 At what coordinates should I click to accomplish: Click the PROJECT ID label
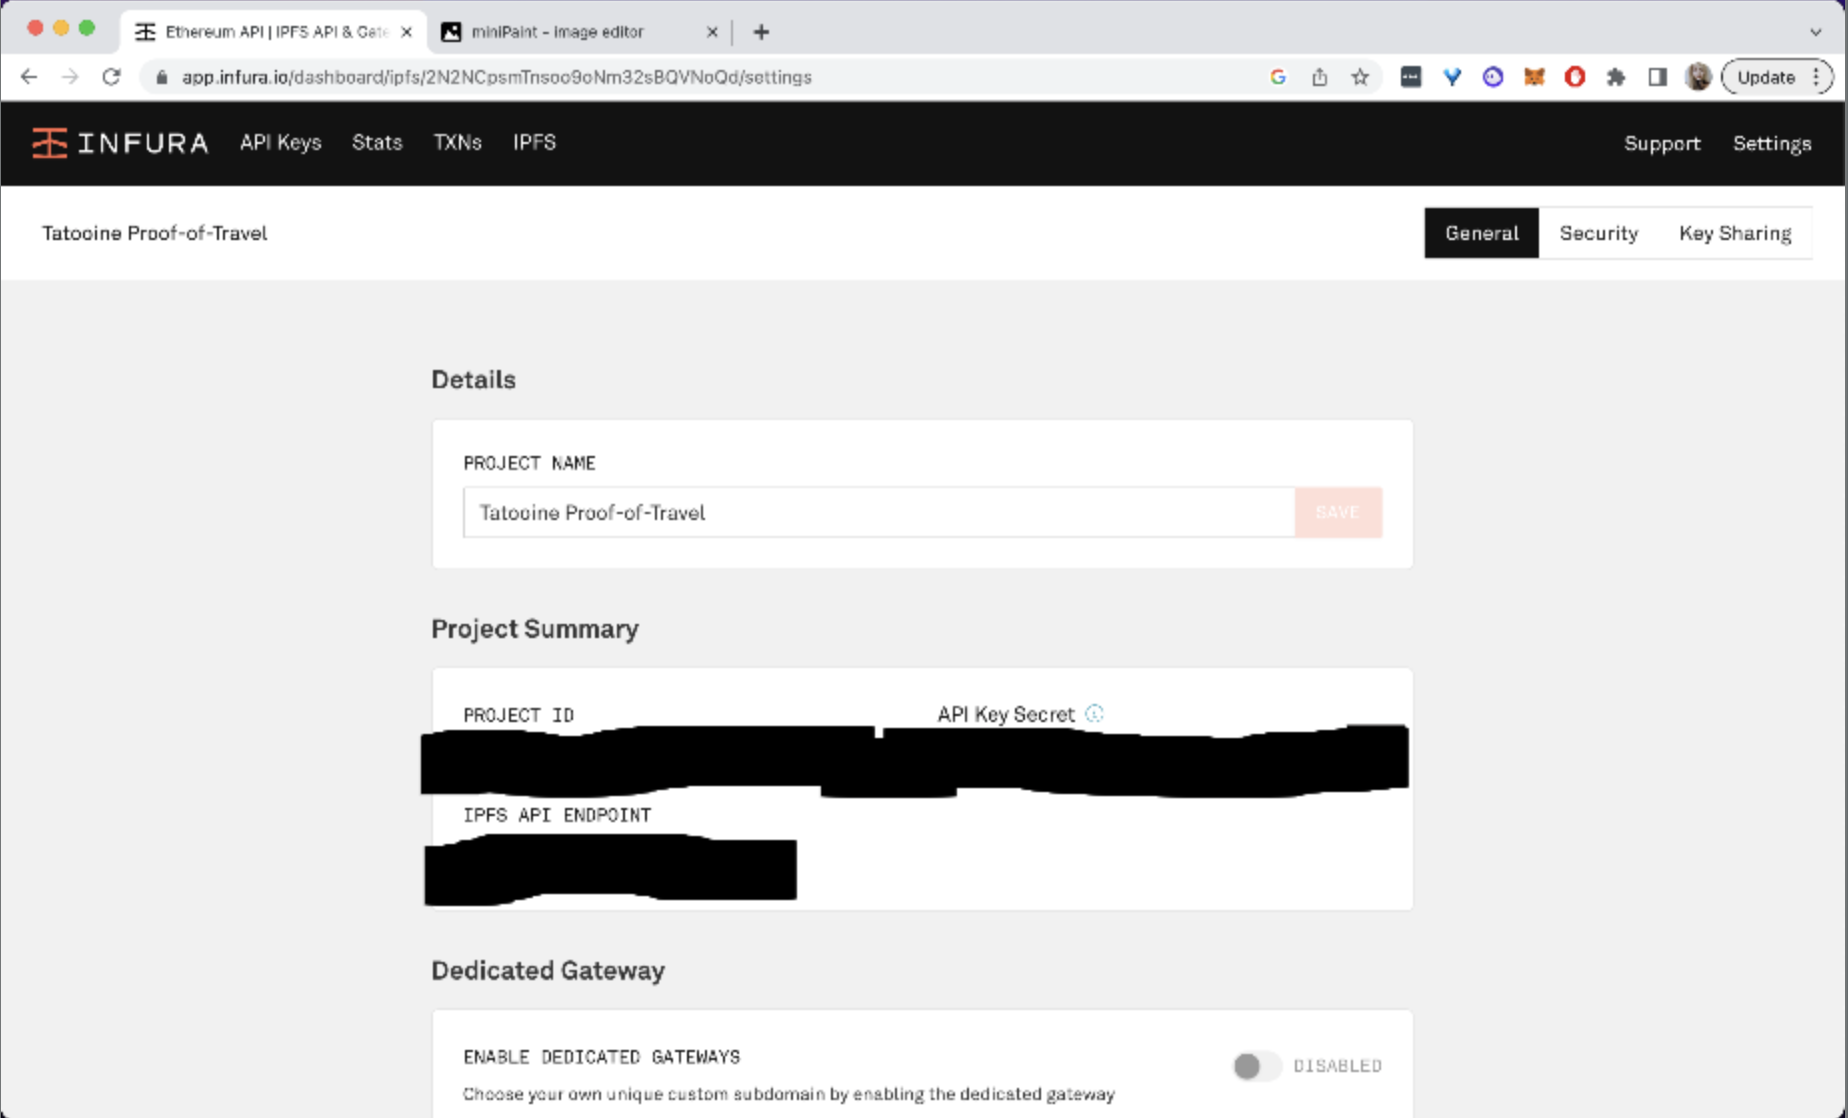pyautogui.click(x=519, y=715)
